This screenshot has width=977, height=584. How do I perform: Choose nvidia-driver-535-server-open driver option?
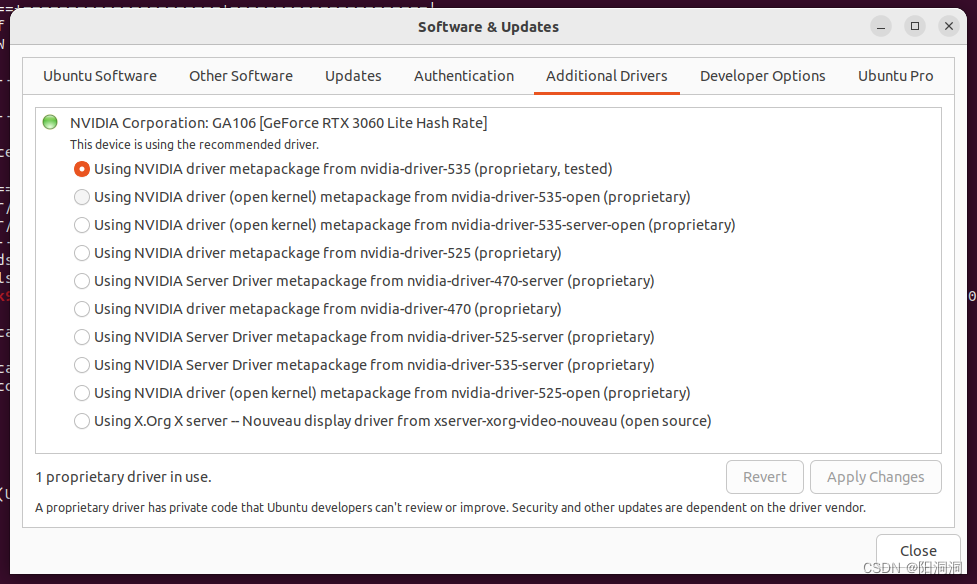click(x=82, y=225)
